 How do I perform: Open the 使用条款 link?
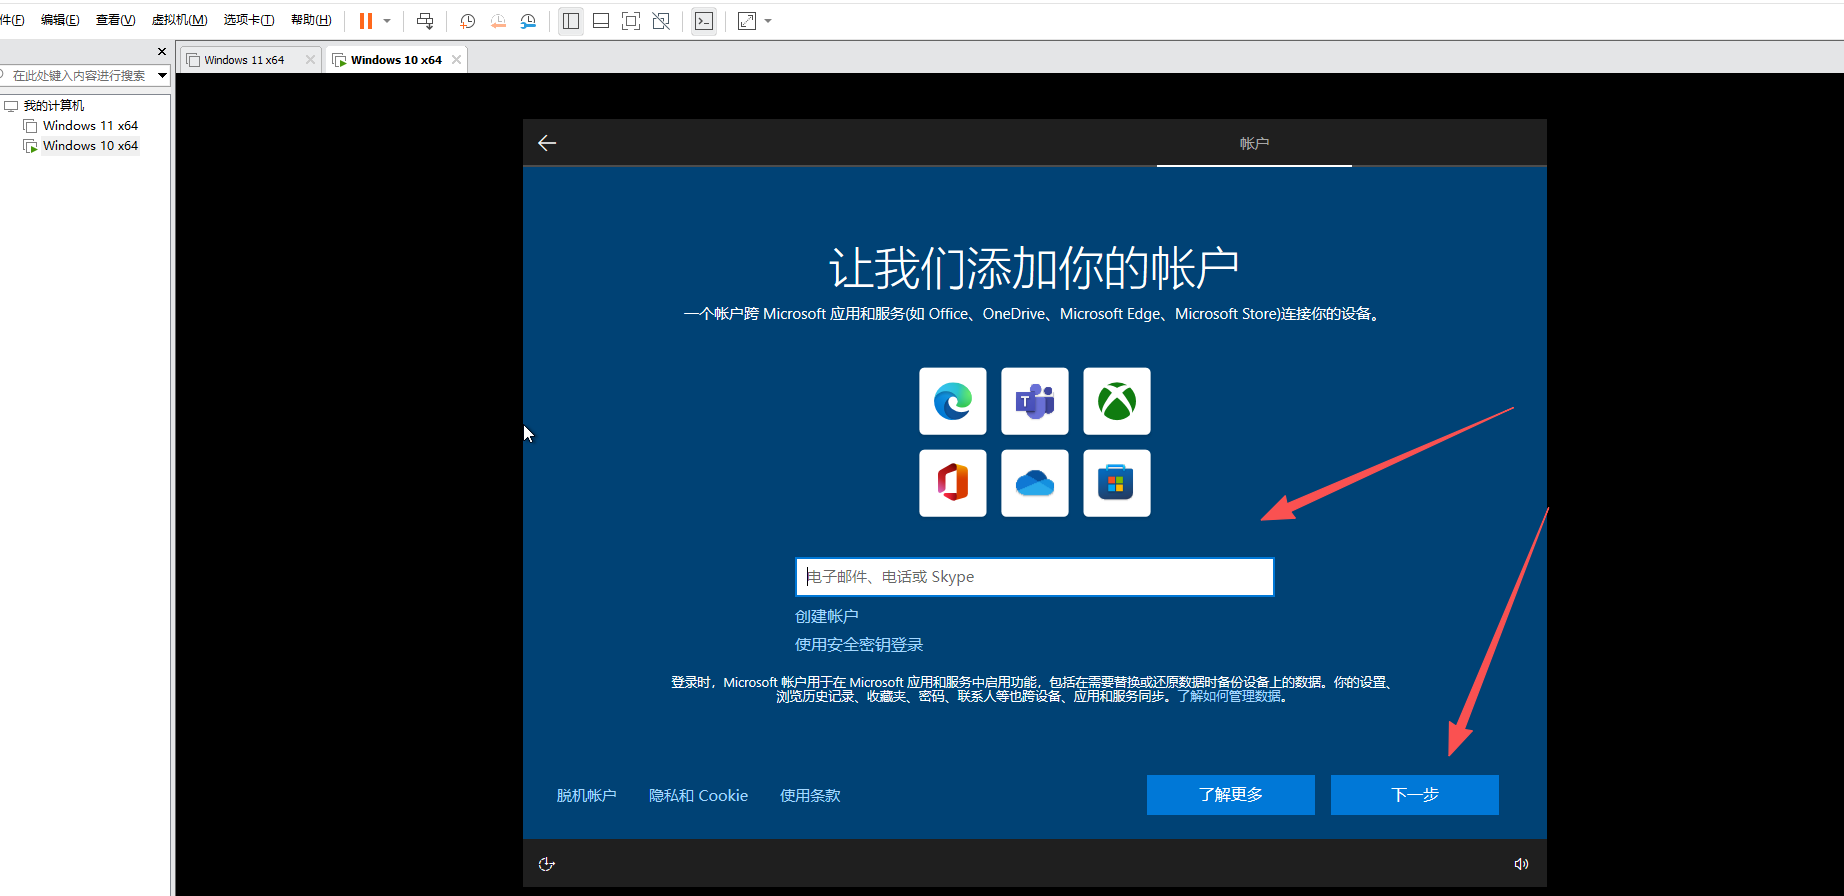pyautogui.click(x=810, y=796)
